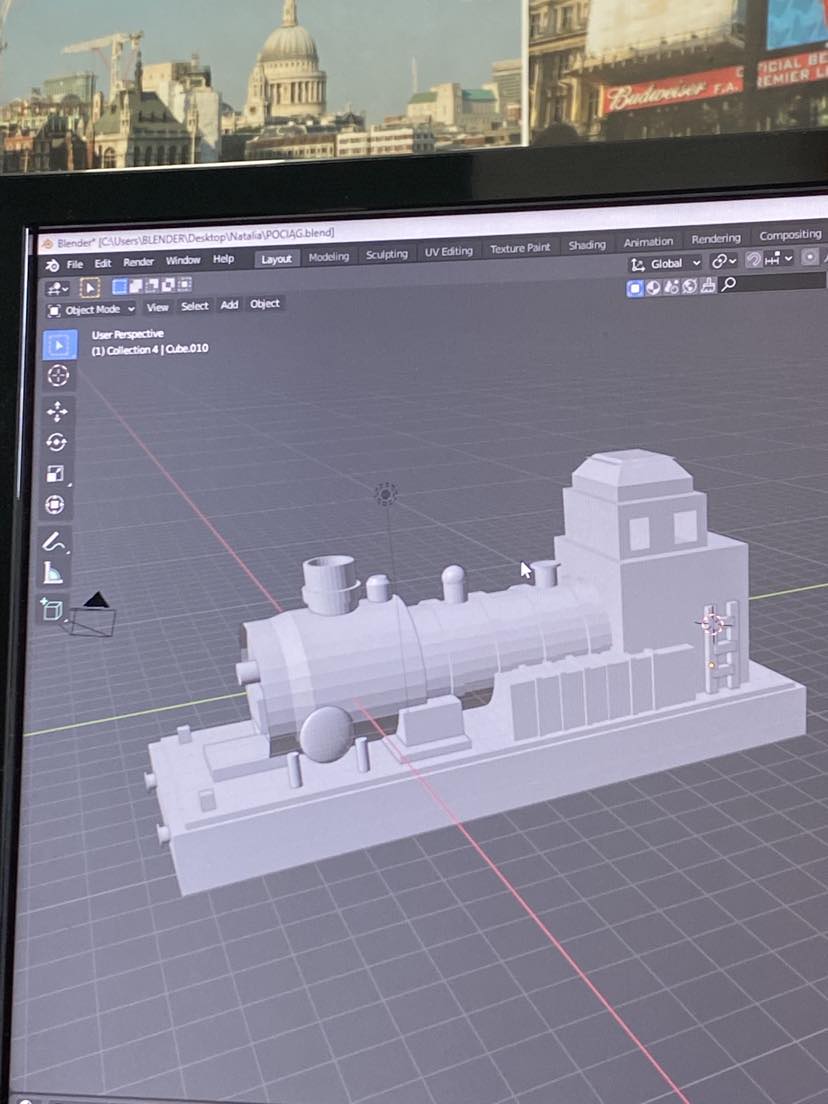Set selection mode to invert

(168, 284)
